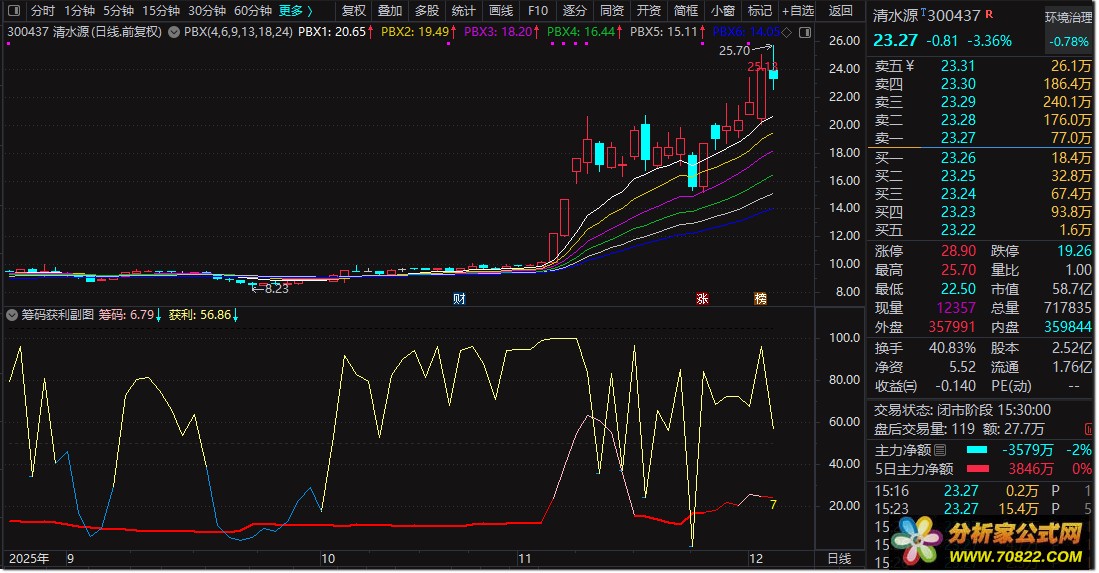Click 标记 mark stock button

[760, 11]
